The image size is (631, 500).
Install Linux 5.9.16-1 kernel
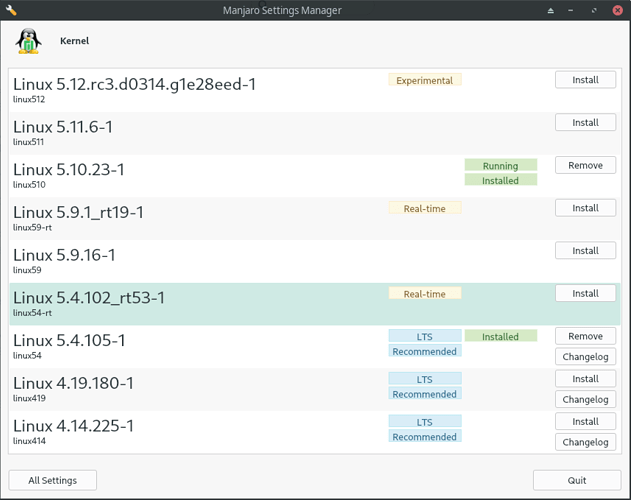(x=585, y=250)
